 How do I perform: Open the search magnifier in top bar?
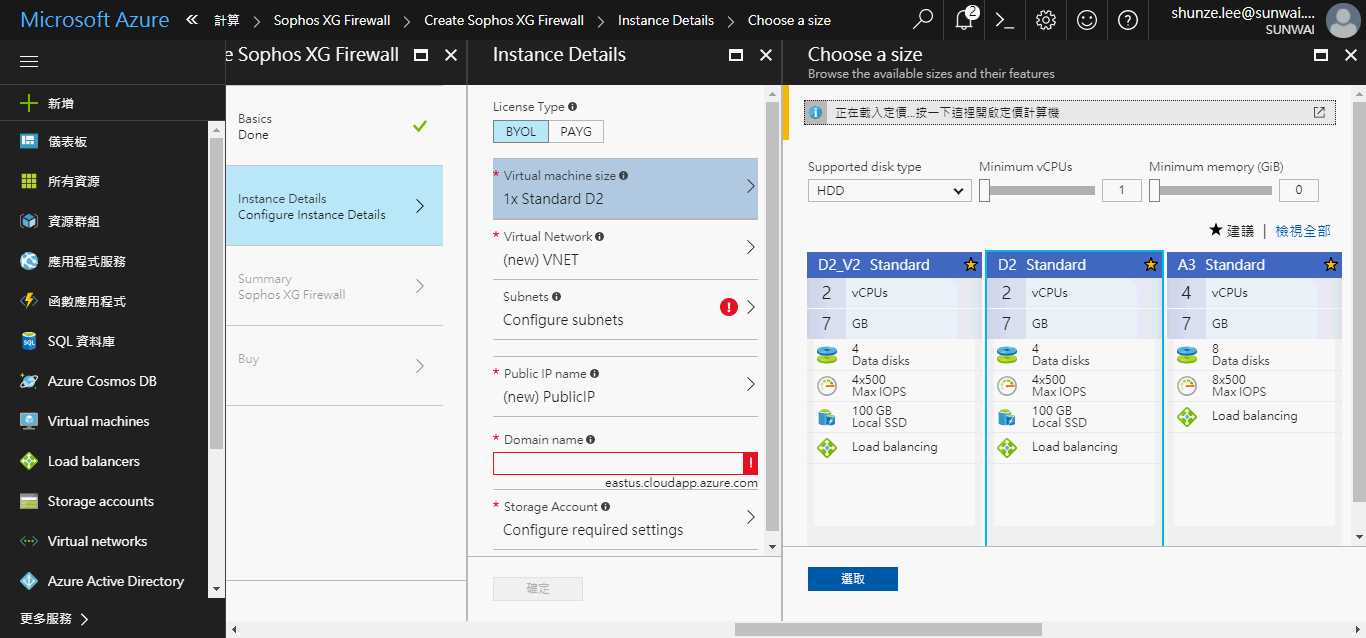923,20
